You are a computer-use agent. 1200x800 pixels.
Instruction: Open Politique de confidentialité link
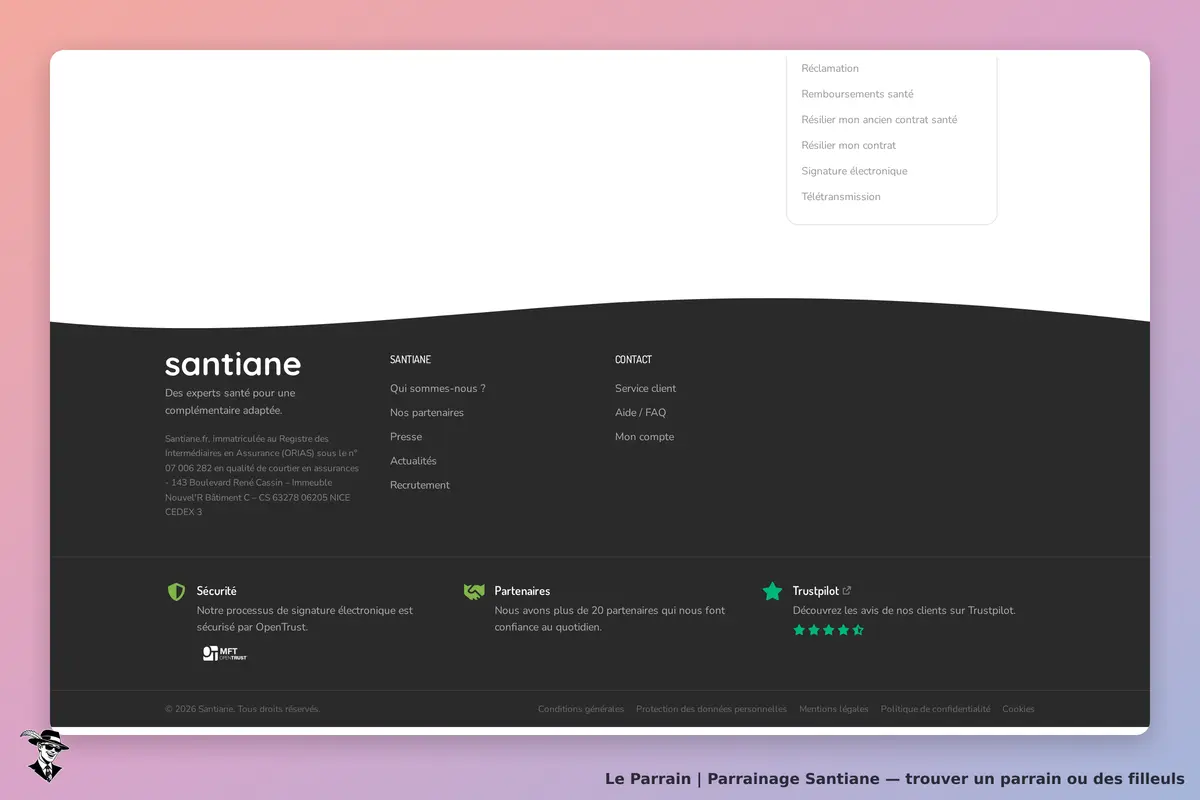tap(936, 709)
